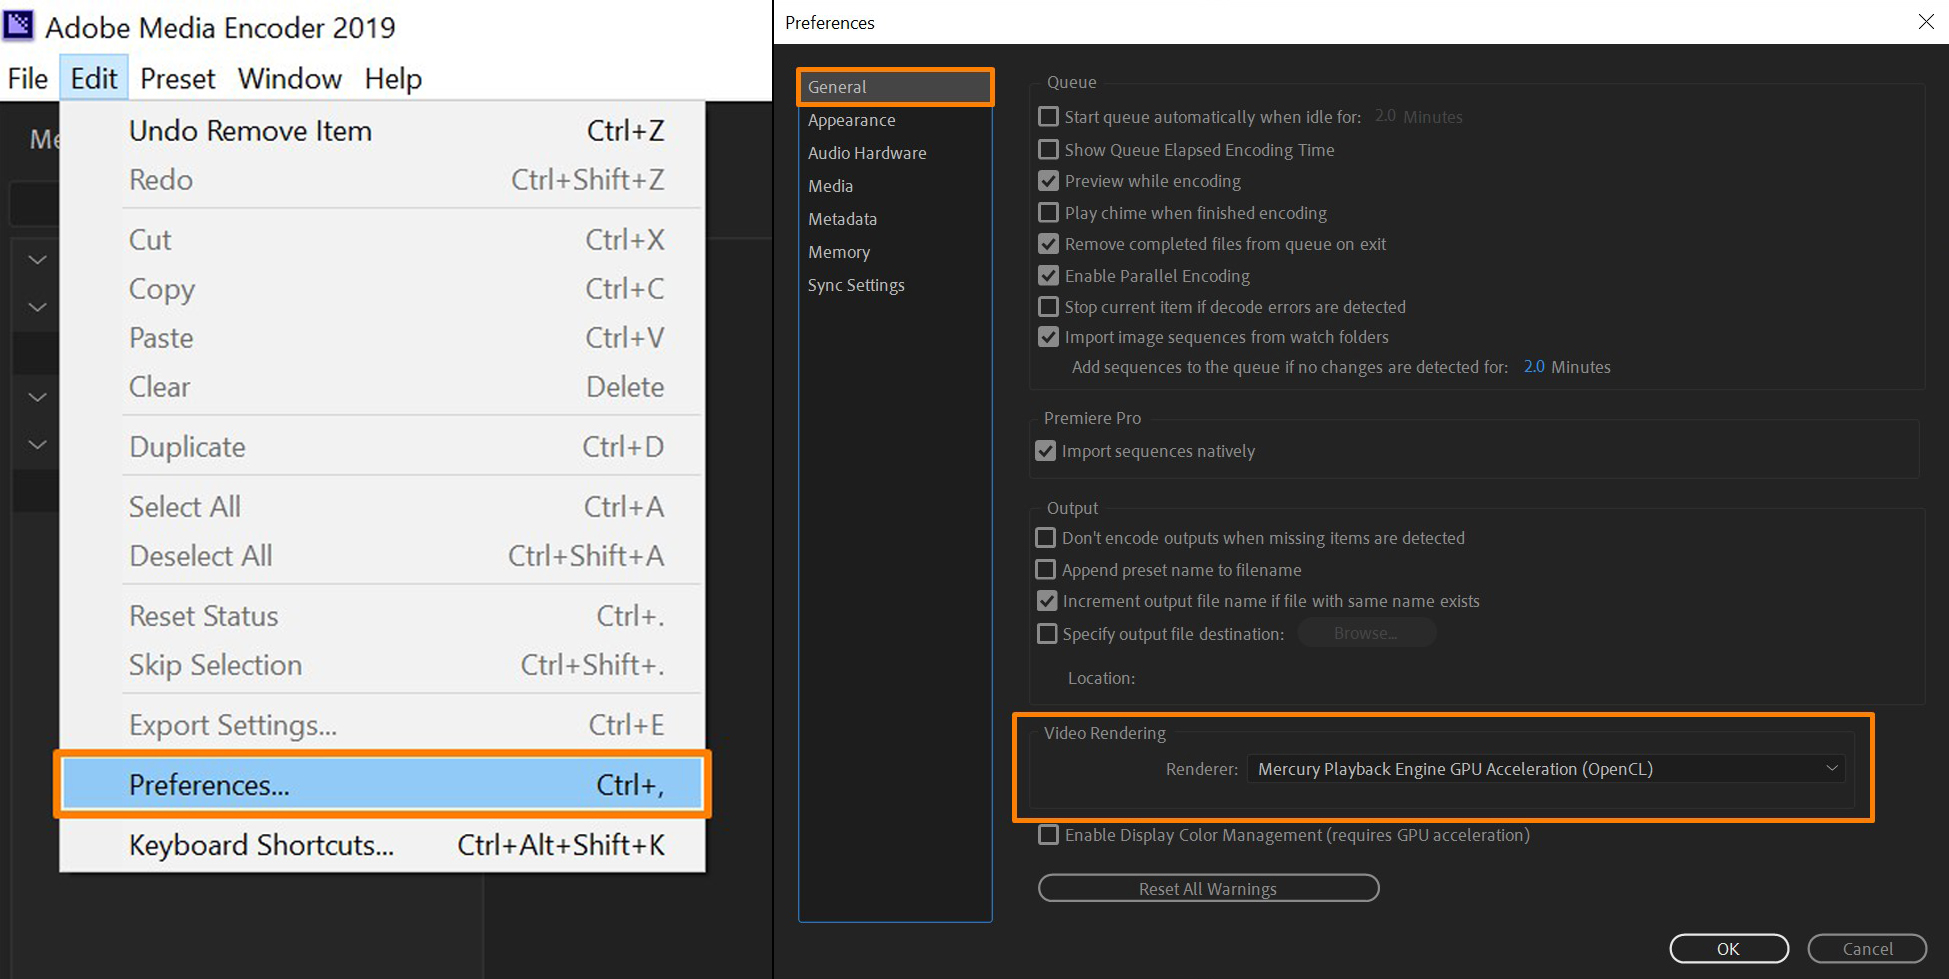Choose Reset Status menu entry
The image size is (1949, 979).
(x=382, y=616)
